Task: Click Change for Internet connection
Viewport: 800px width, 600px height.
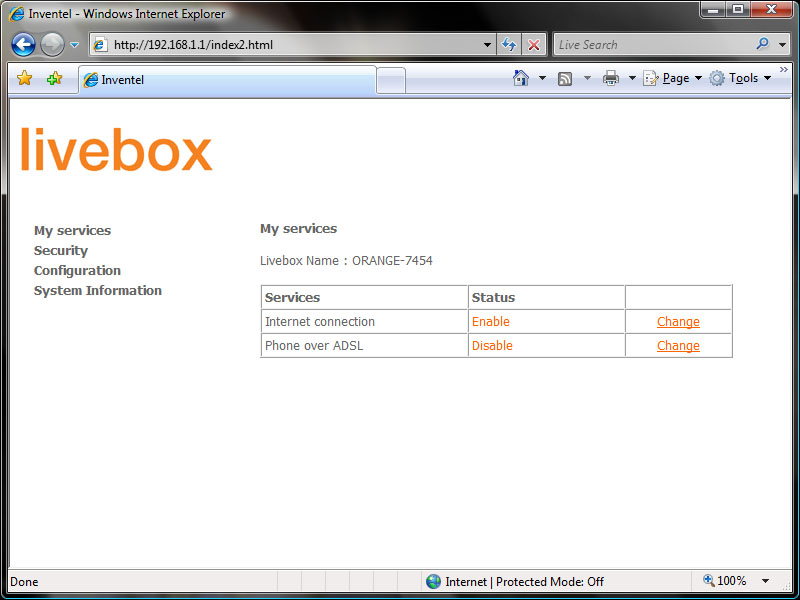Action: click(x=678, y=321)
